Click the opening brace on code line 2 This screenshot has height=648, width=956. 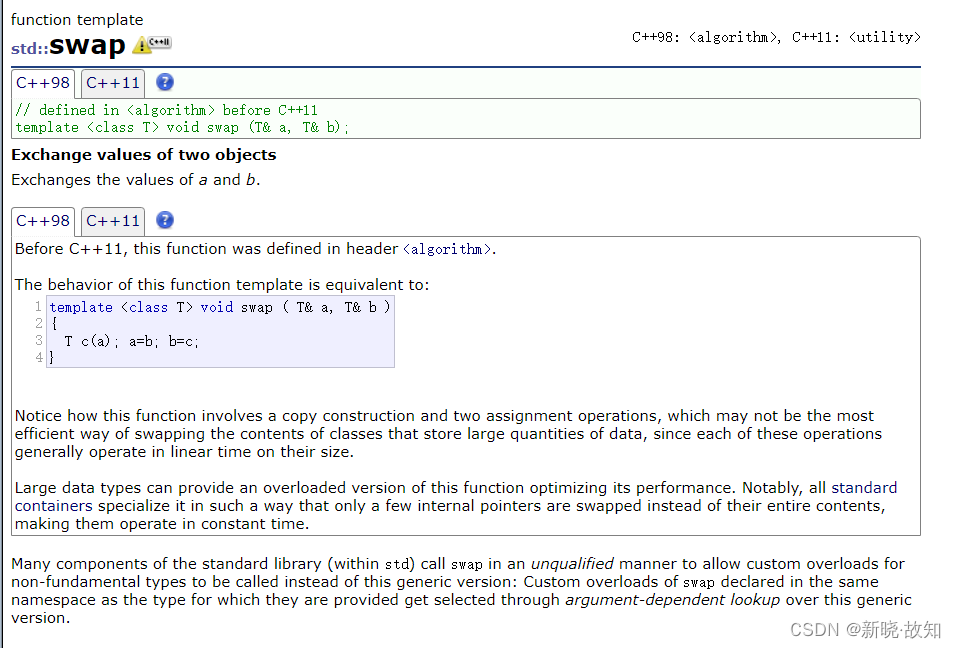(x=54, y=324)
